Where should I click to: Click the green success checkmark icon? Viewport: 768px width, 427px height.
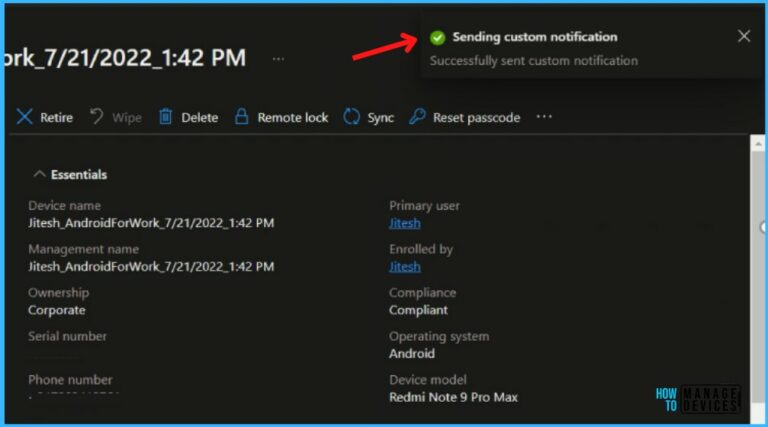437,37
